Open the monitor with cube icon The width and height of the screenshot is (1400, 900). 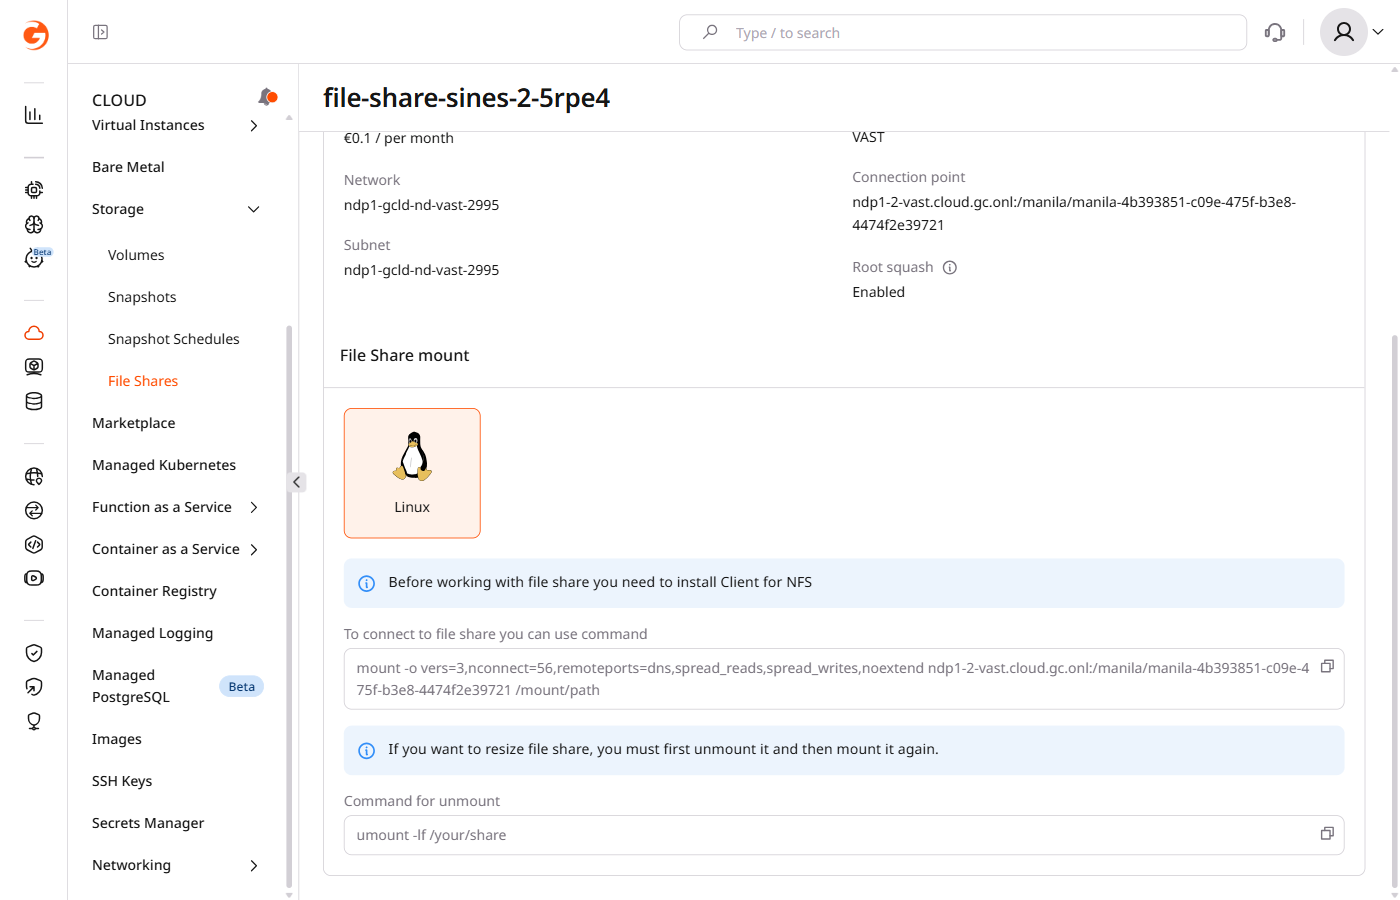[34, 367]
